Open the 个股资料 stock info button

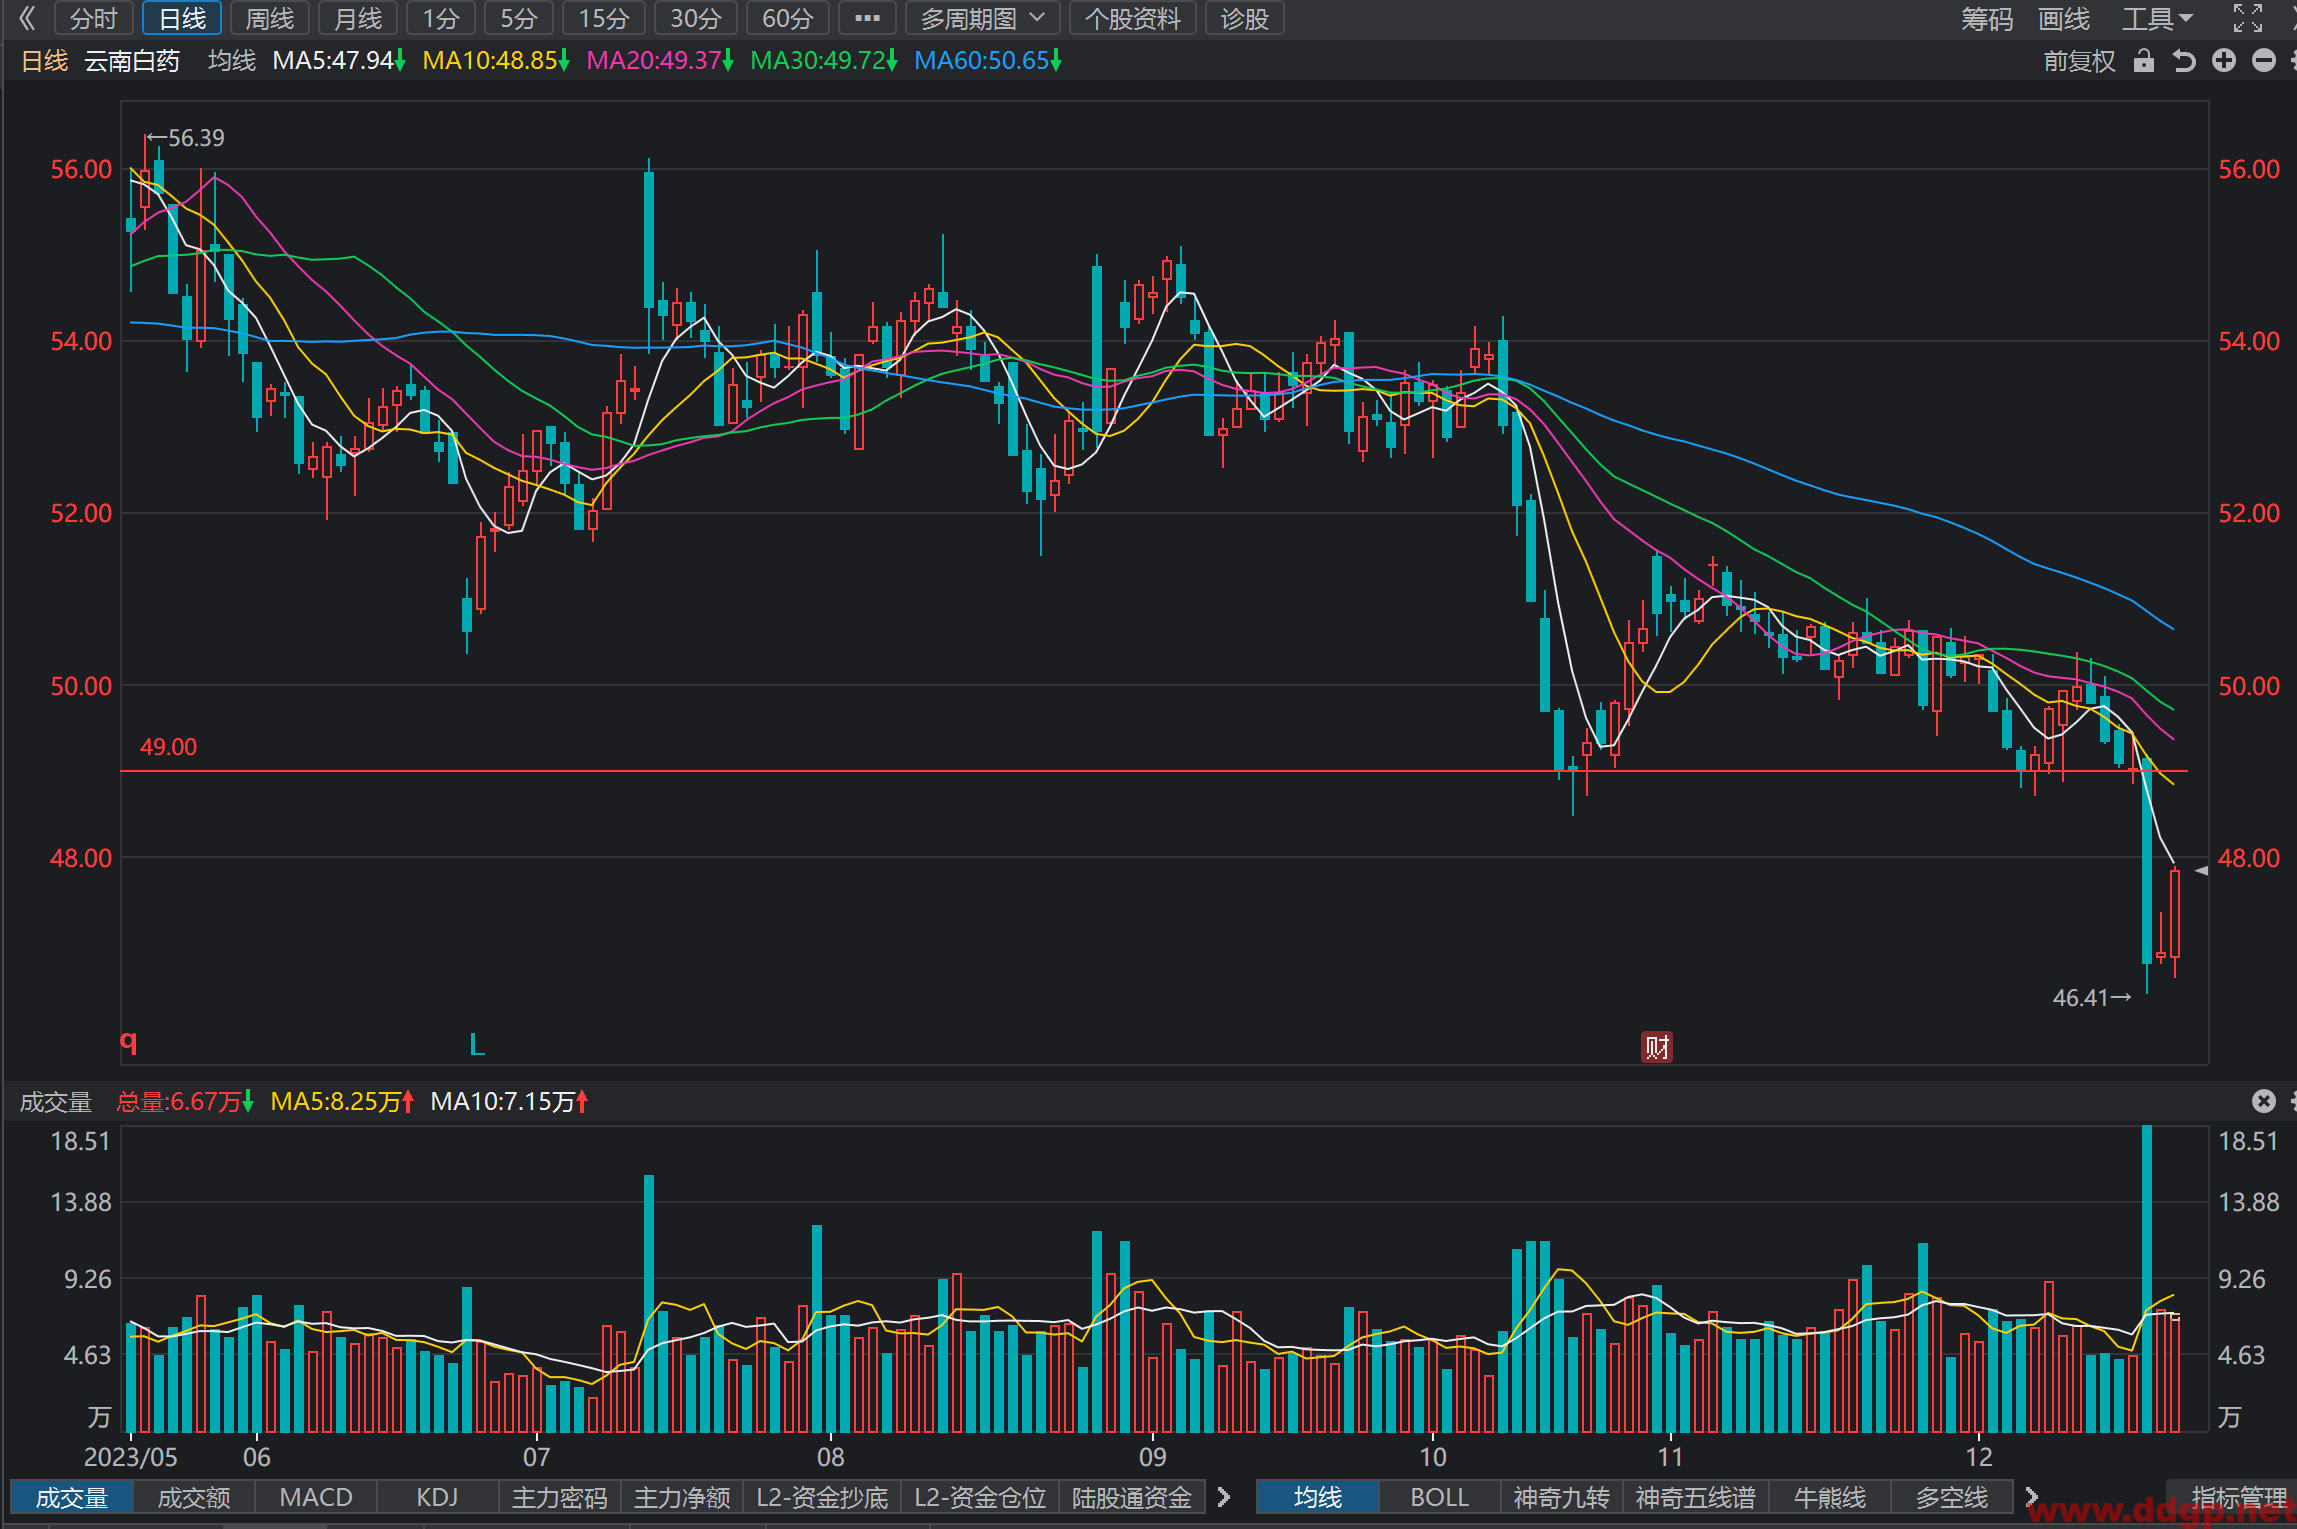pyautogui.click(x=1133, y=18)
